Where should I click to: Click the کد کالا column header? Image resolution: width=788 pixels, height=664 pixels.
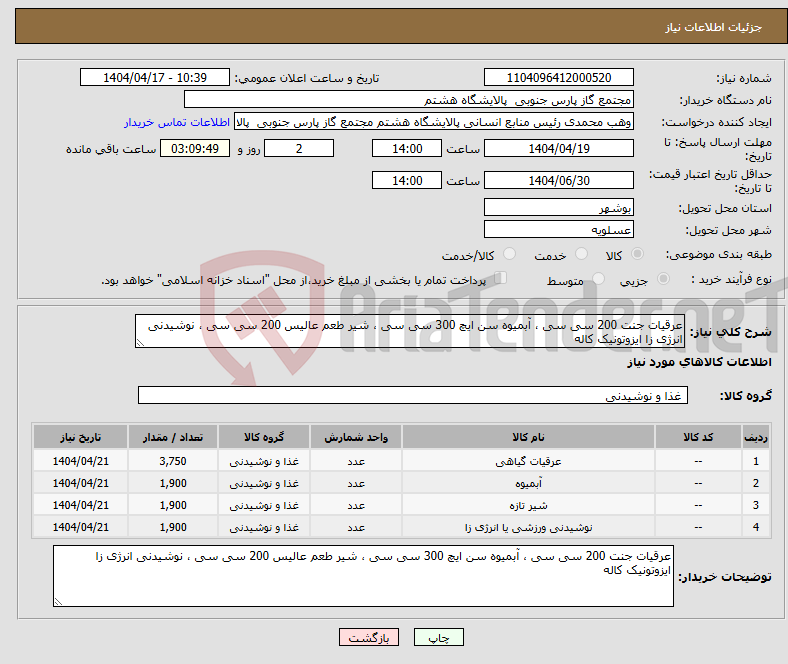[698, 437]
